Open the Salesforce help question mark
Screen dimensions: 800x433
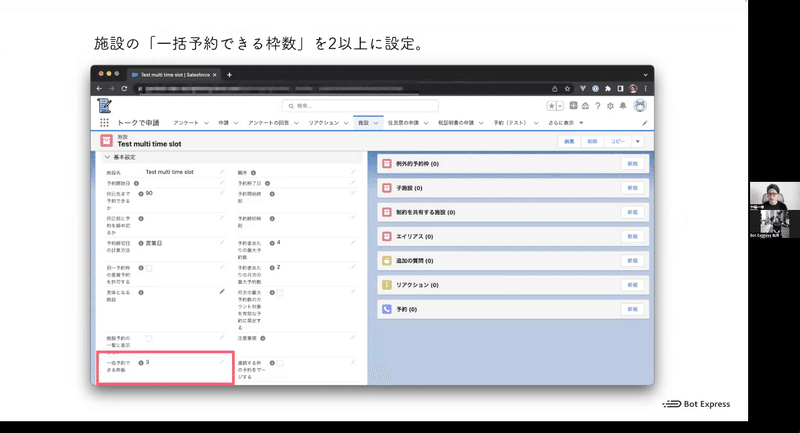pyautogui.click(x=597, y=106)
